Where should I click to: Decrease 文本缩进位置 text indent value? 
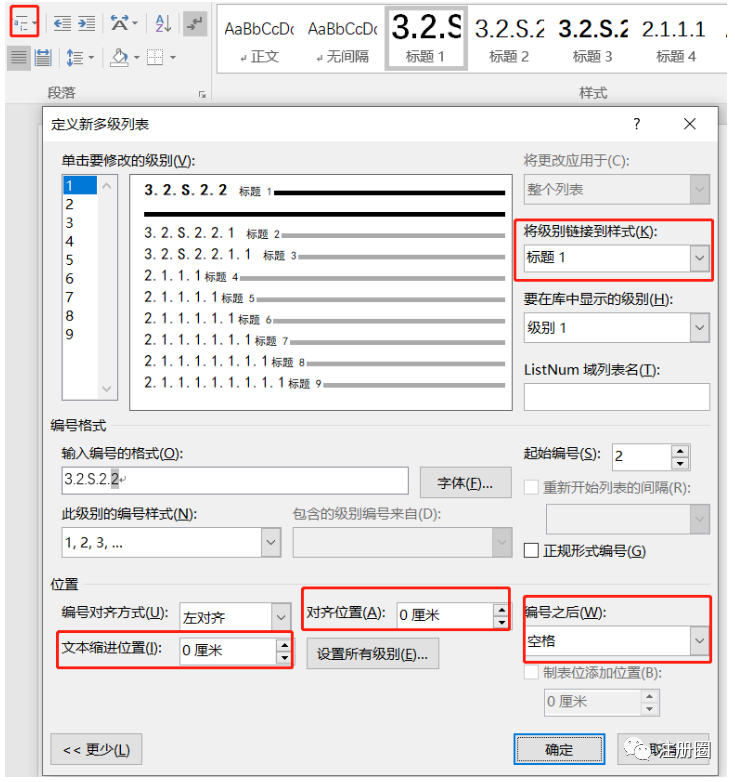point(284,658)
